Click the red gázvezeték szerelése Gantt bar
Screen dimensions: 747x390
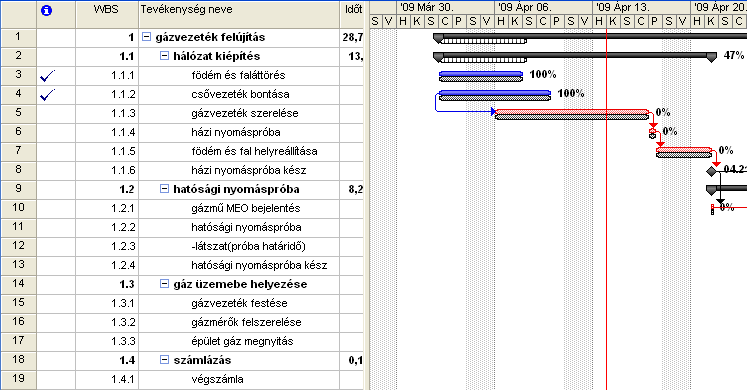(x=572, y=112)
